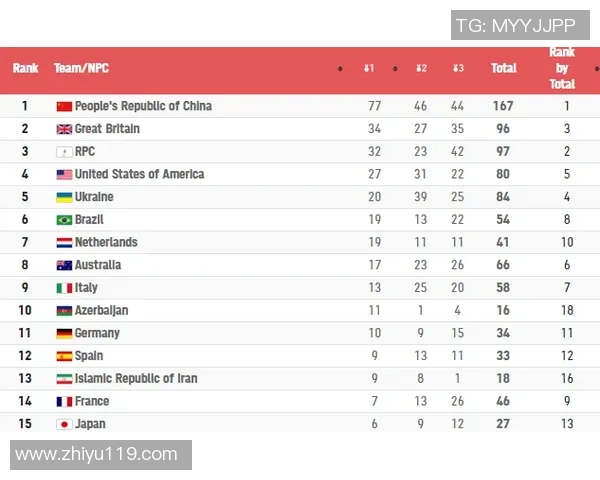The width and height of the screenshot is (600, 480).
Task: Click the Islamic Republic of Iran flag
Action: tap(64, 379)
